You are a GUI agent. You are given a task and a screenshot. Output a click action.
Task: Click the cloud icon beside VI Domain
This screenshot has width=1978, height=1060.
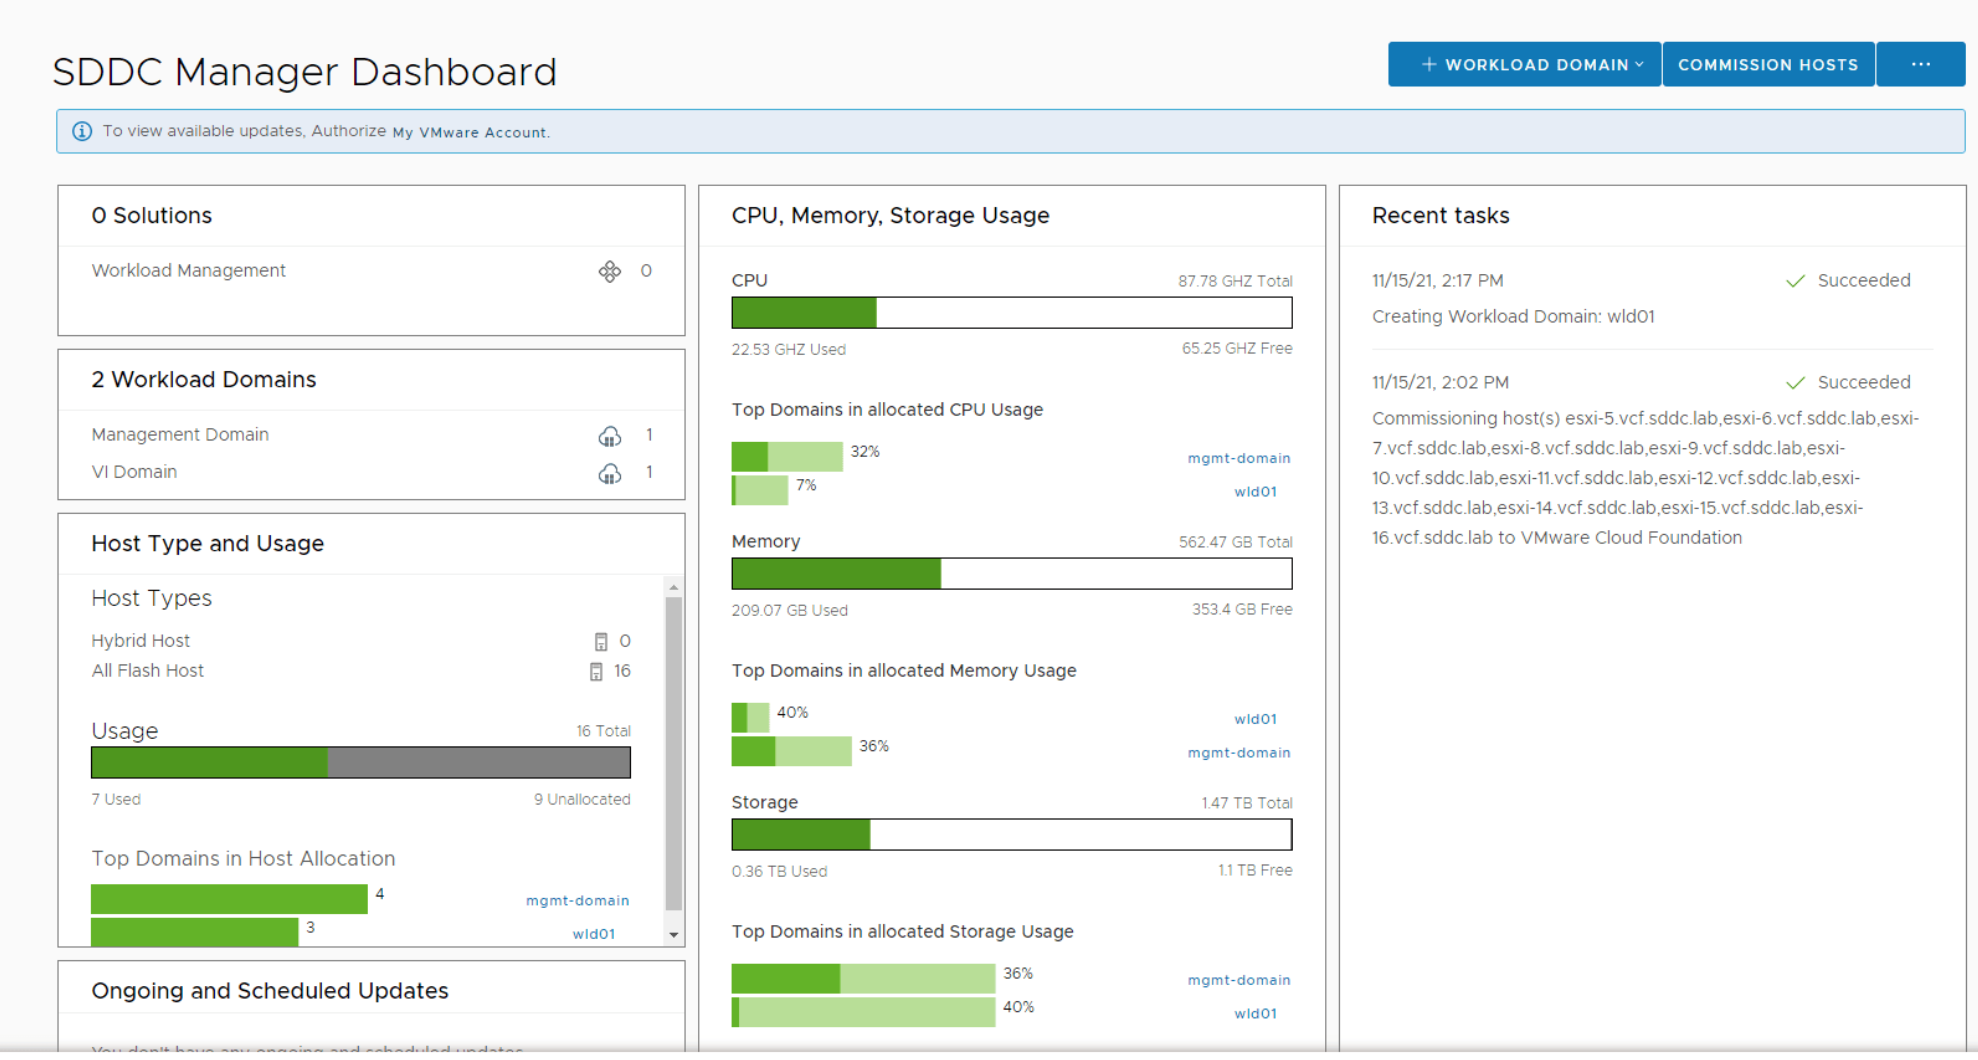609,471
